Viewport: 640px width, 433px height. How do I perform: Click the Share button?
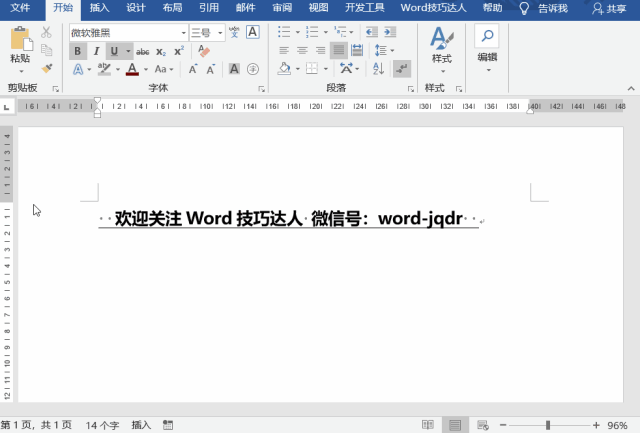point(609,8)
